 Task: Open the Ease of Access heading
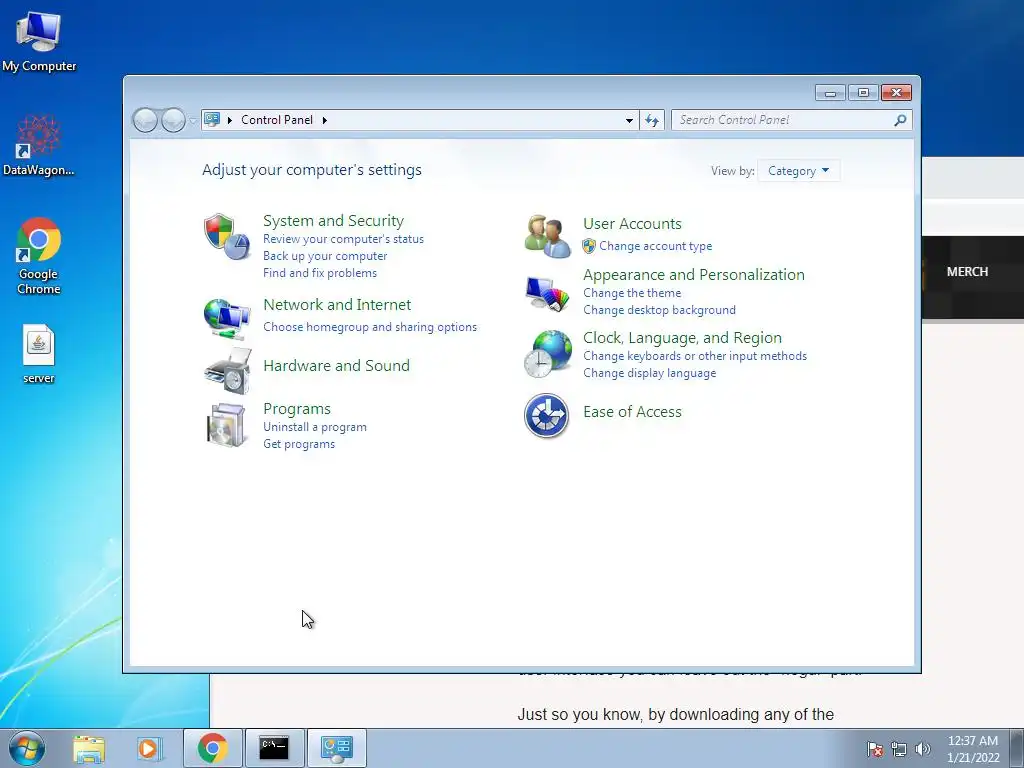[x=632, y=412]
